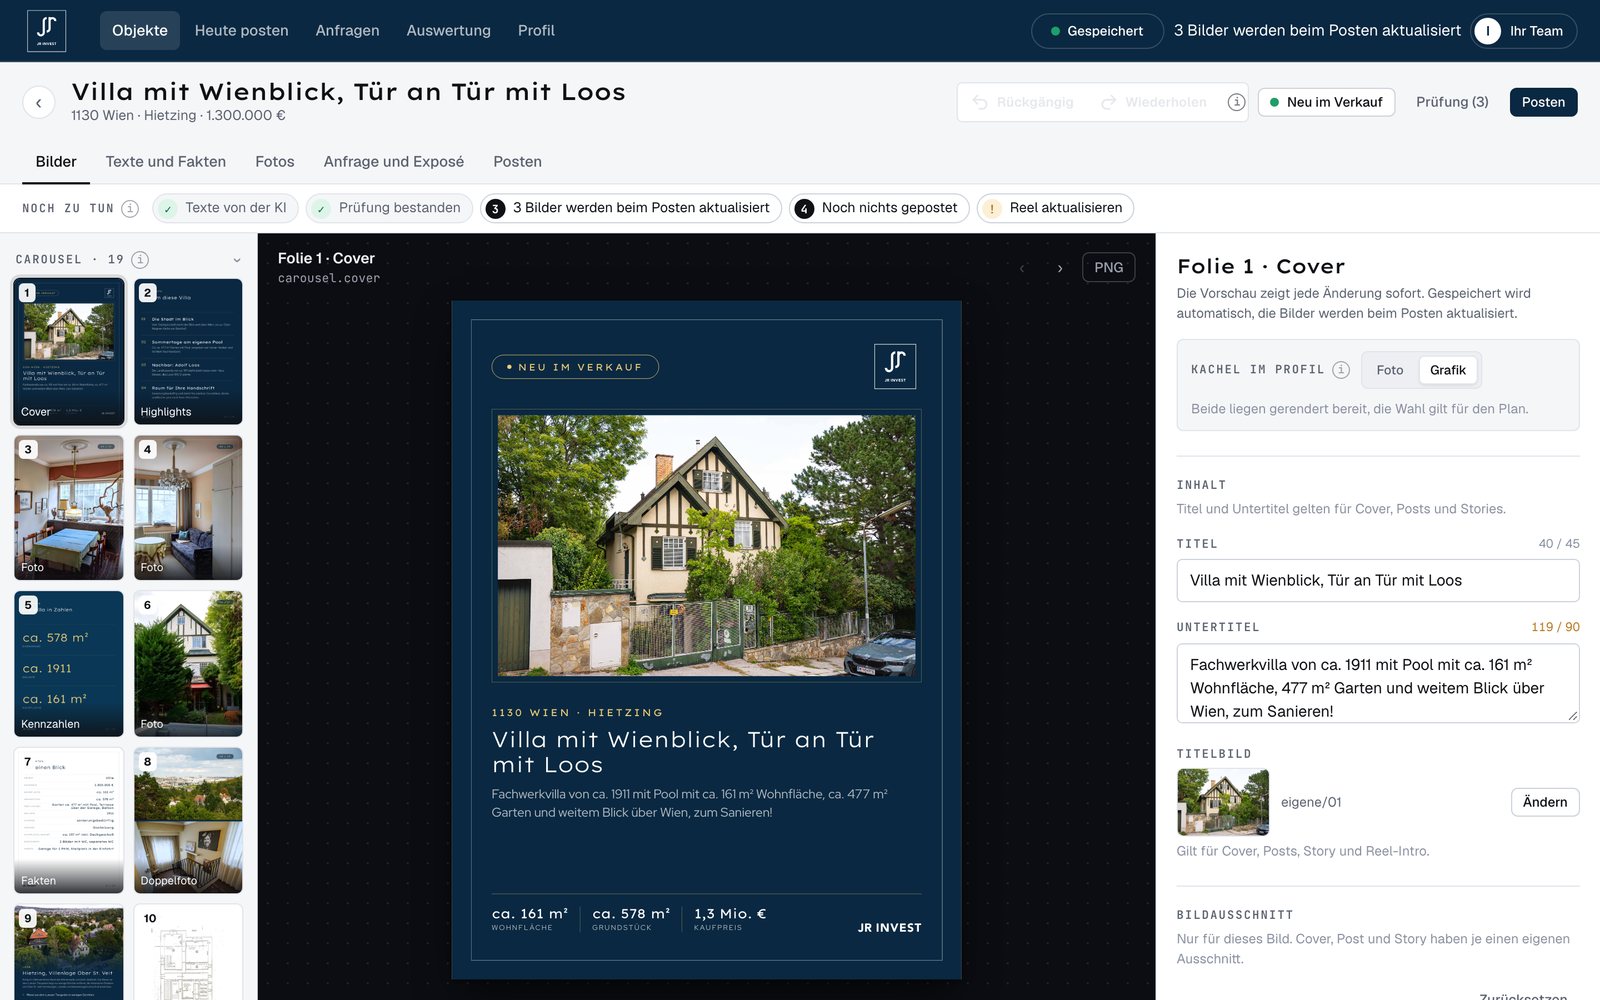Viewport: 1600px width, 1000px height.
Task: Click Ändern to change title image
Action: click(x=1544, y=802)
